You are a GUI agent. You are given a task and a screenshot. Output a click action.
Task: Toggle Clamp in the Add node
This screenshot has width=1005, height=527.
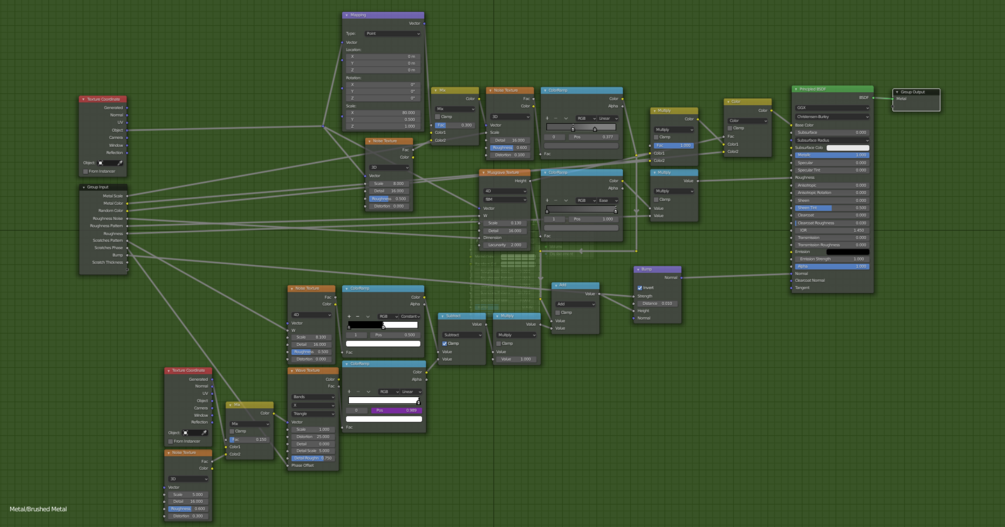[x=558, y=312]
